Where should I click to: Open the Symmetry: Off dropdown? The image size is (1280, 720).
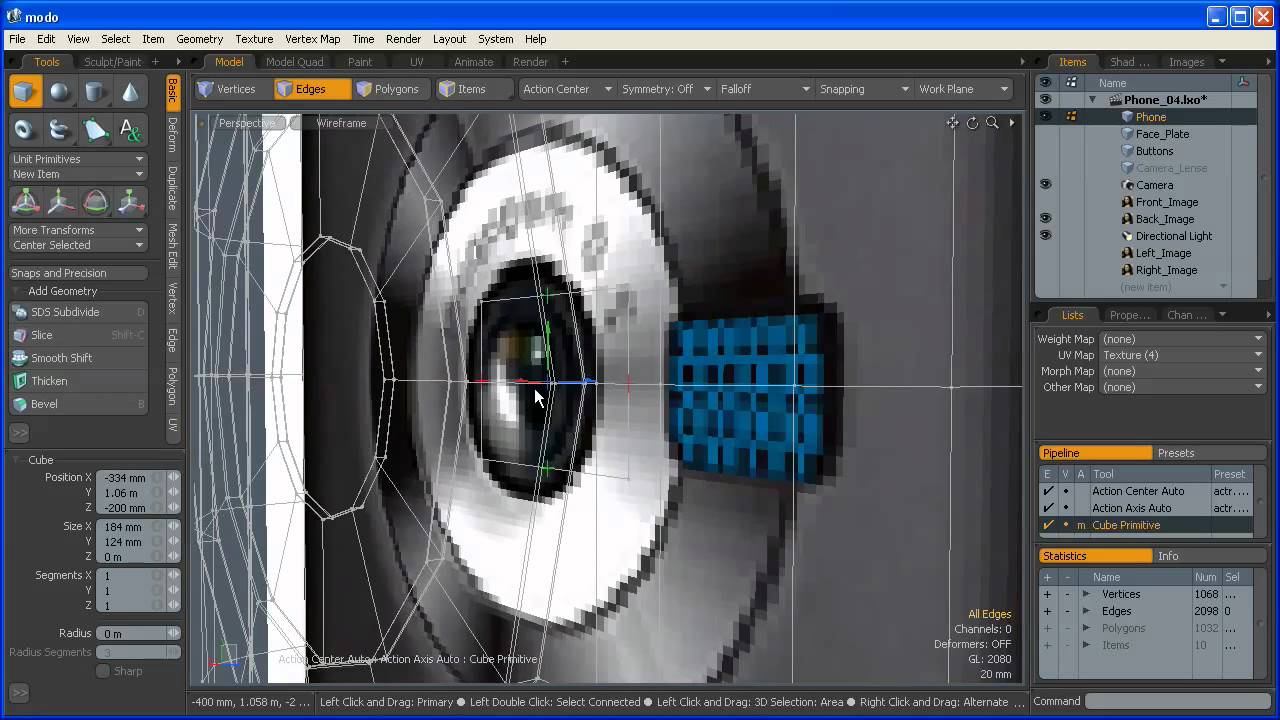(x=666, y=89)
